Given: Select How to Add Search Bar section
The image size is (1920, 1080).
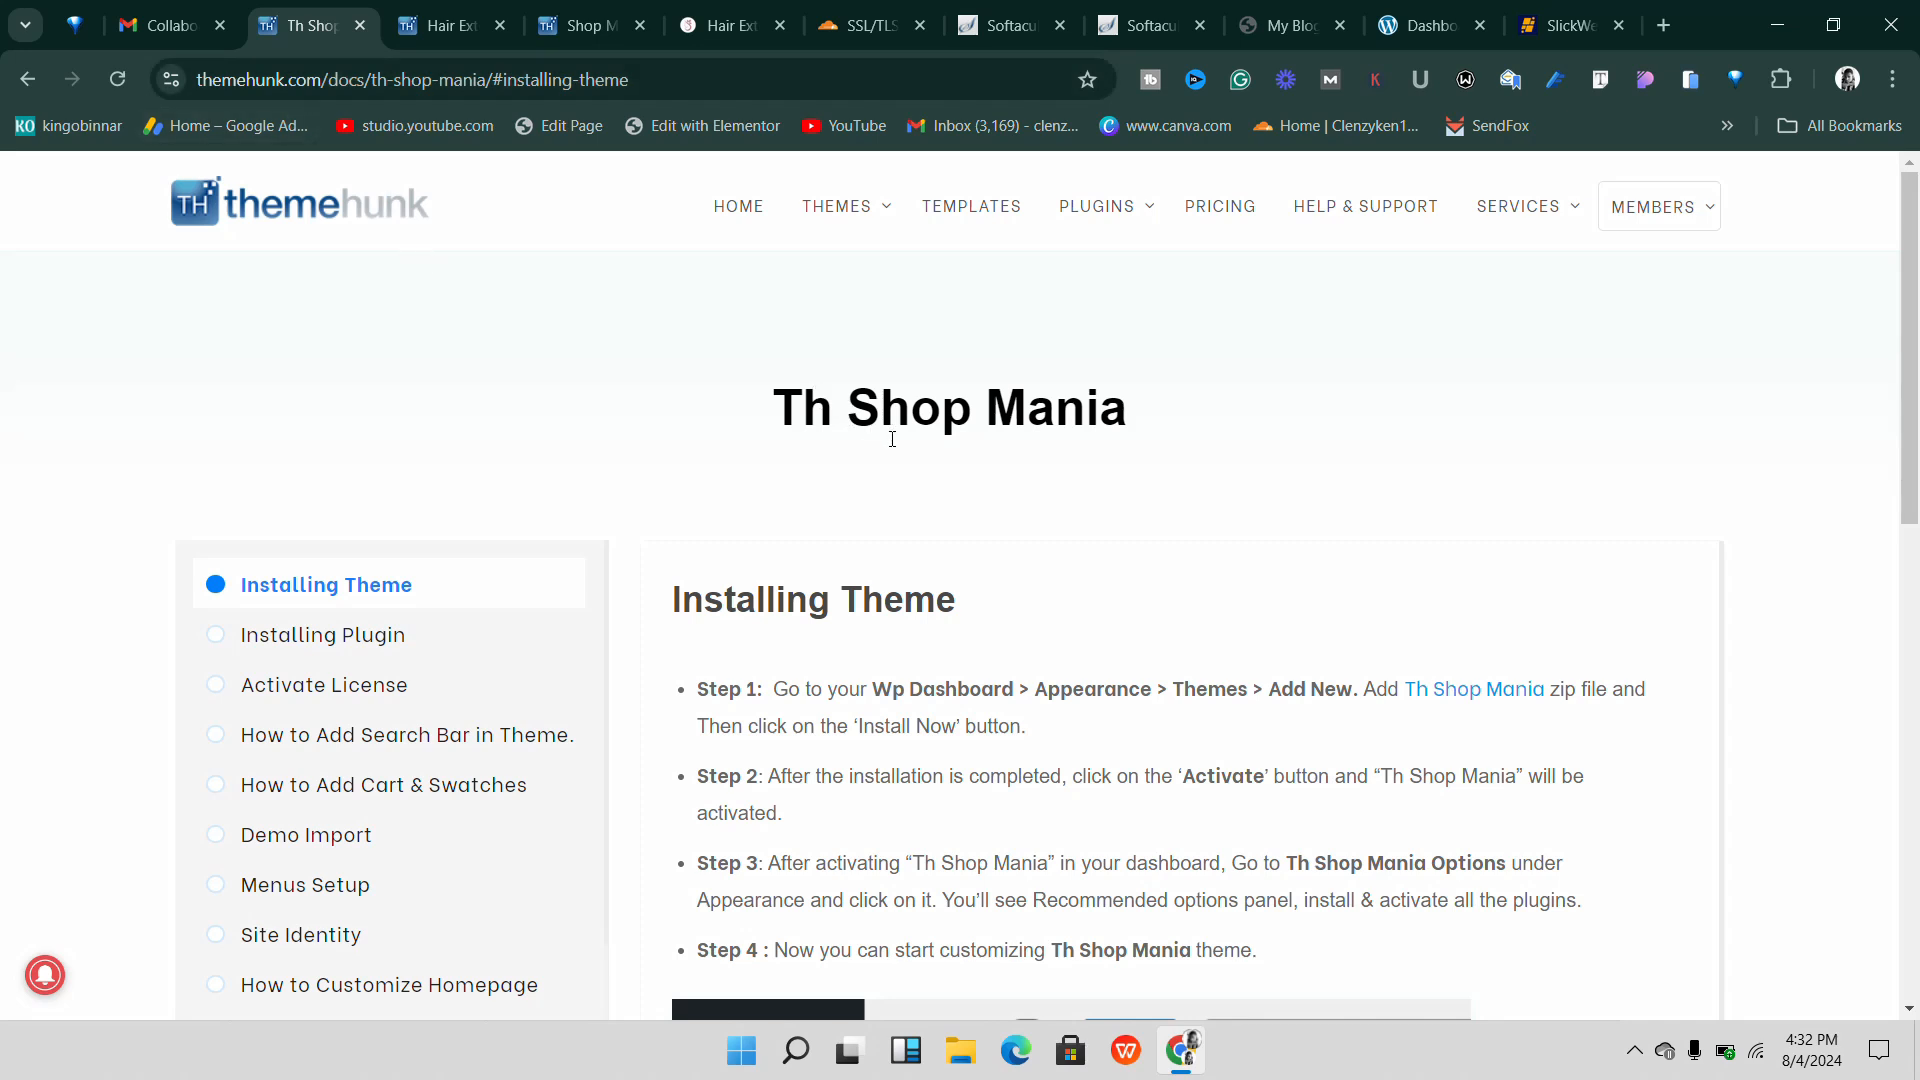Looking at the screenshot, I should point(407,735).
